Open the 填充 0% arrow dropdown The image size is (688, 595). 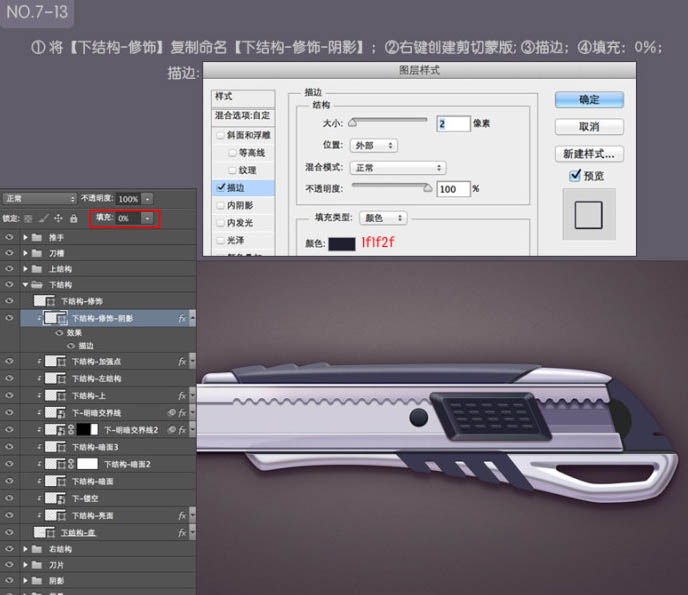tap(147, 218)
